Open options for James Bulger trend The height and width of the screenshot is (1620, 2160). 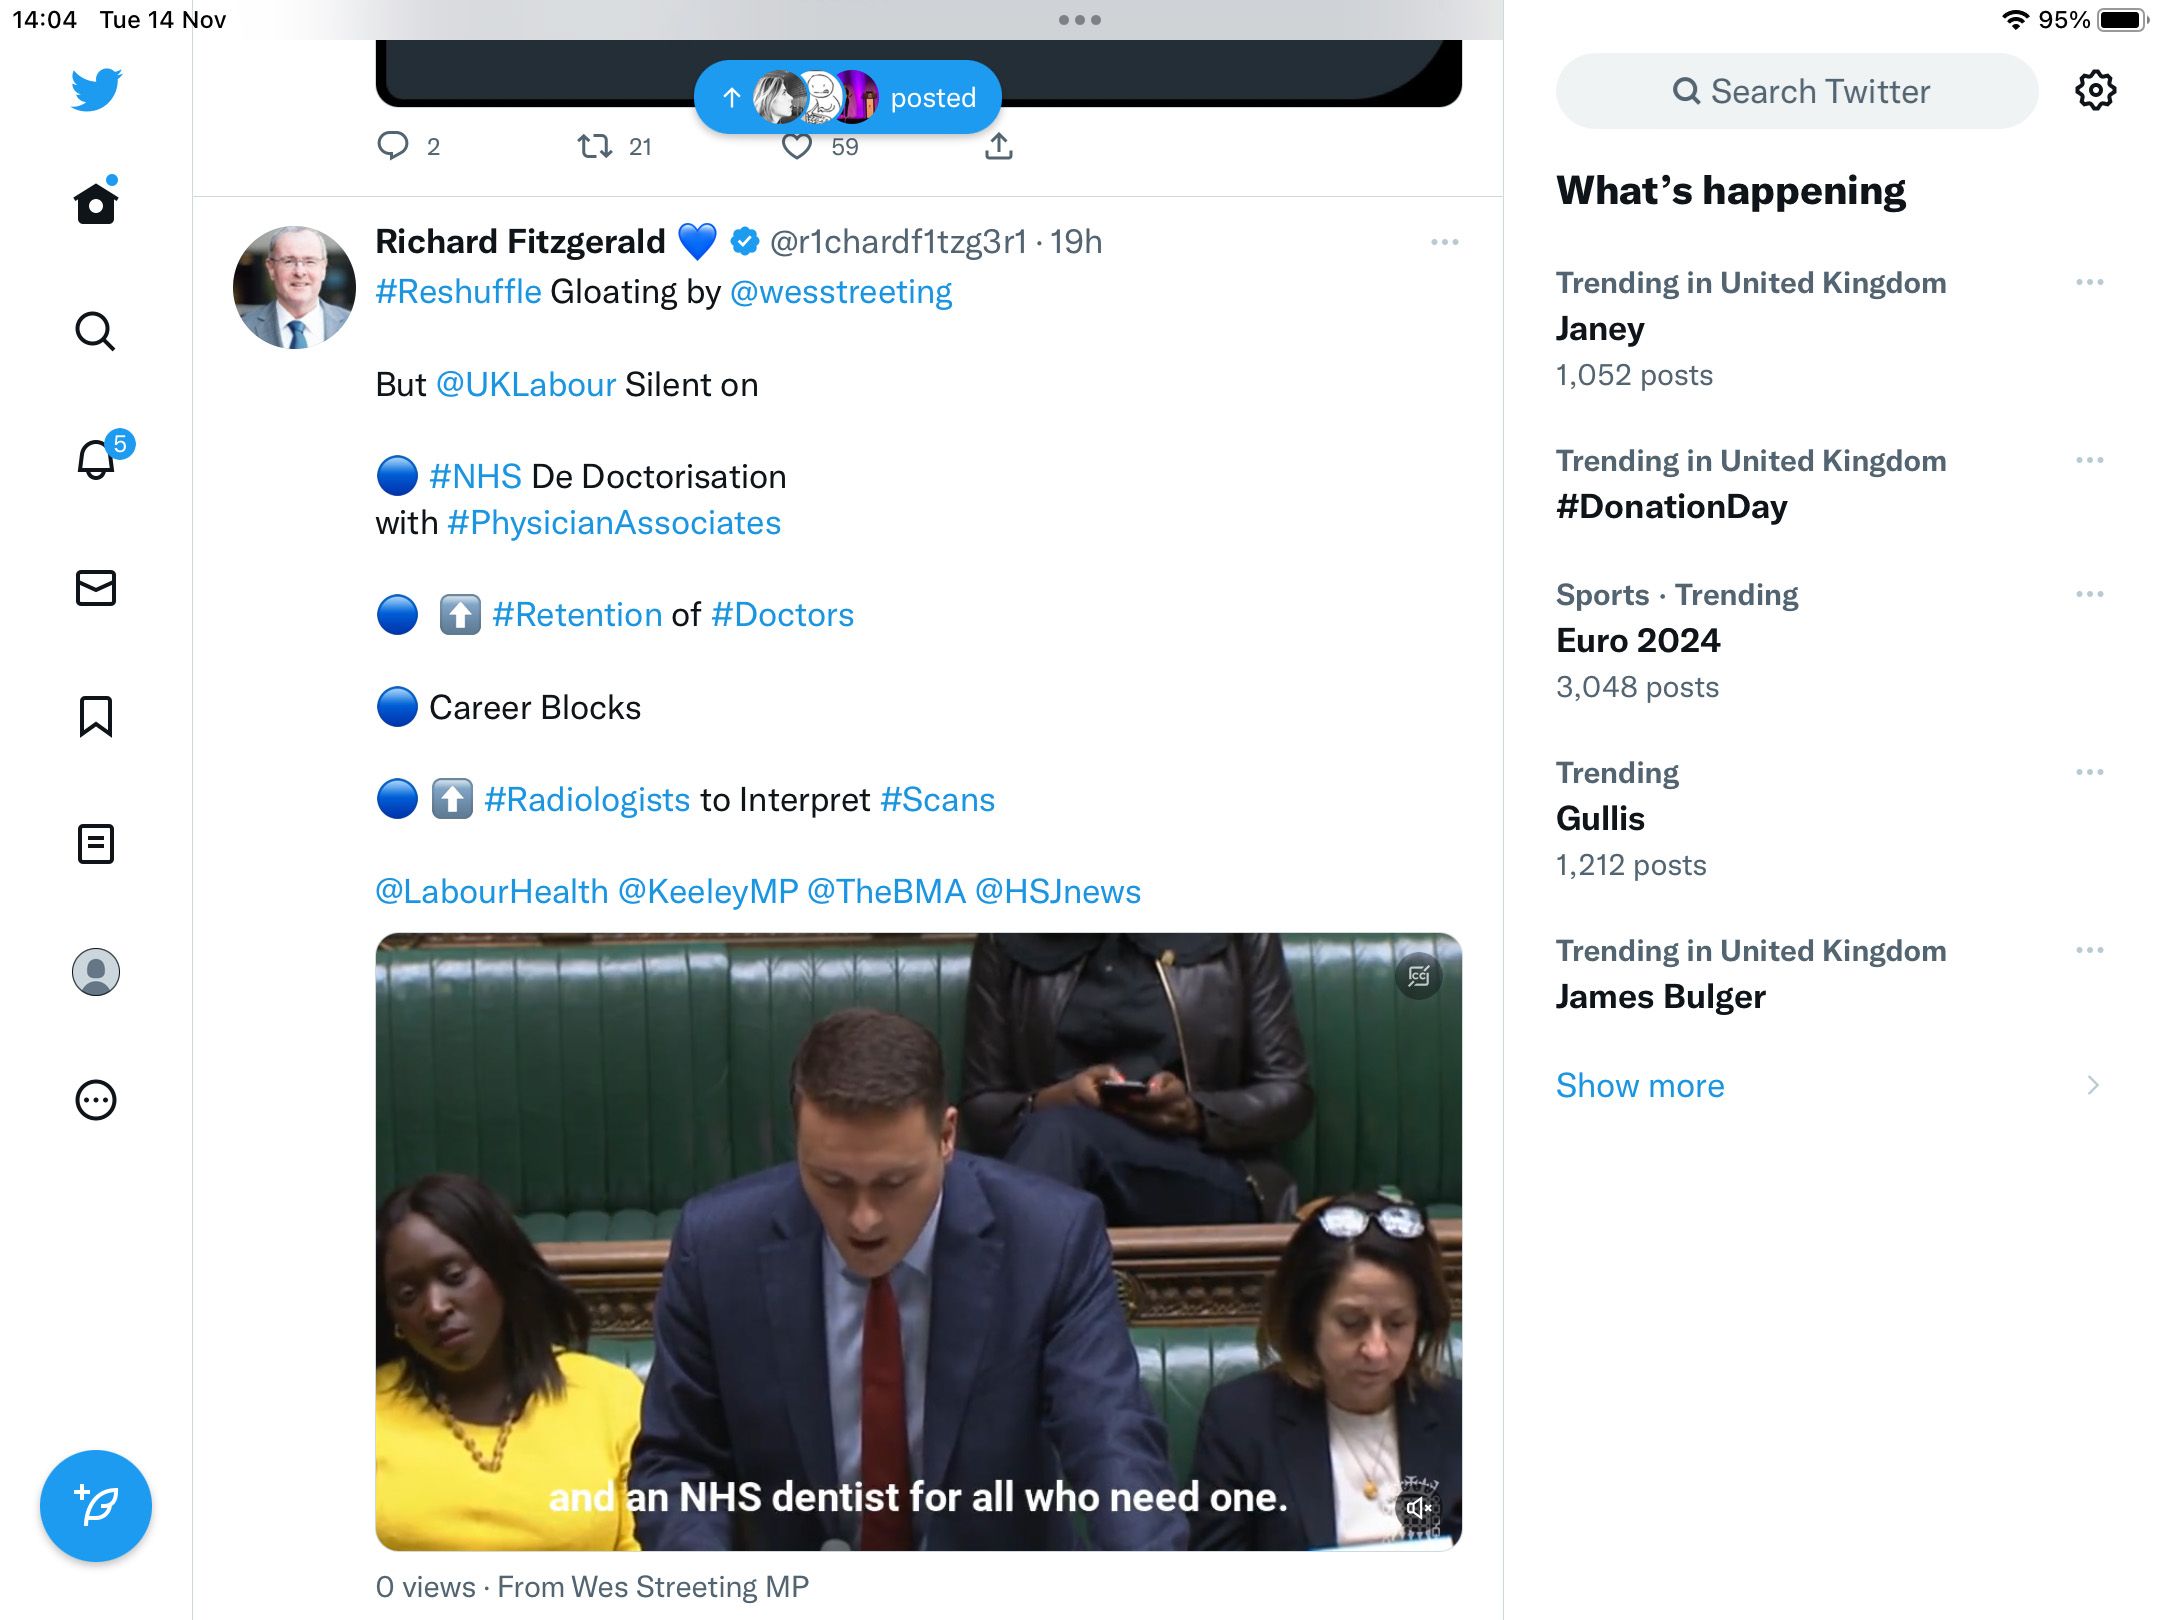[2089, 951]
